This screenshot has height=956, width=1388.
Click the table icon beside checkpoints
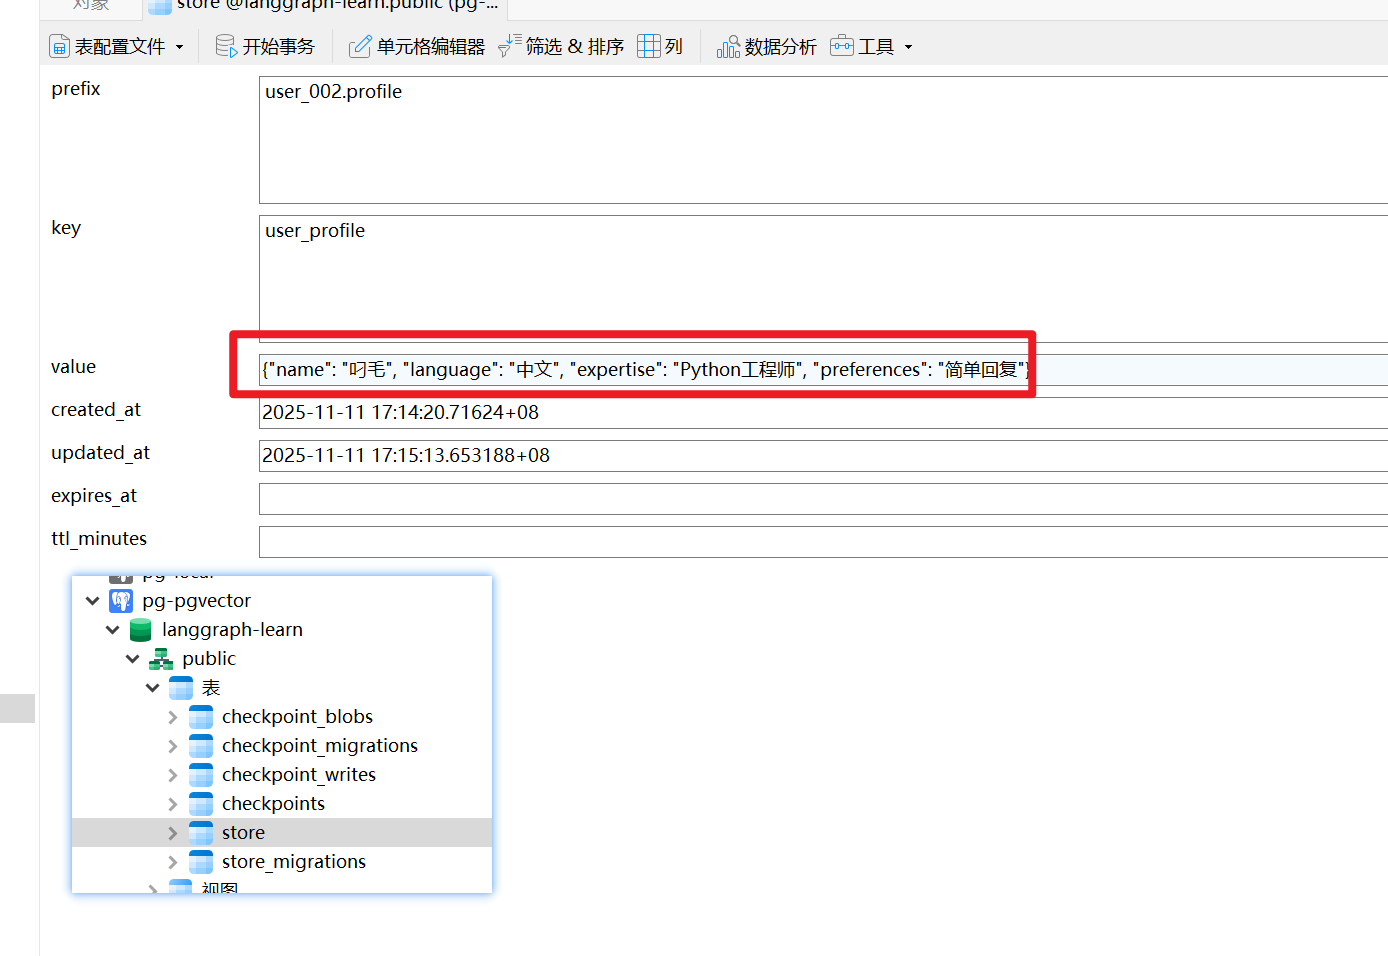click(x=201, y=804)
